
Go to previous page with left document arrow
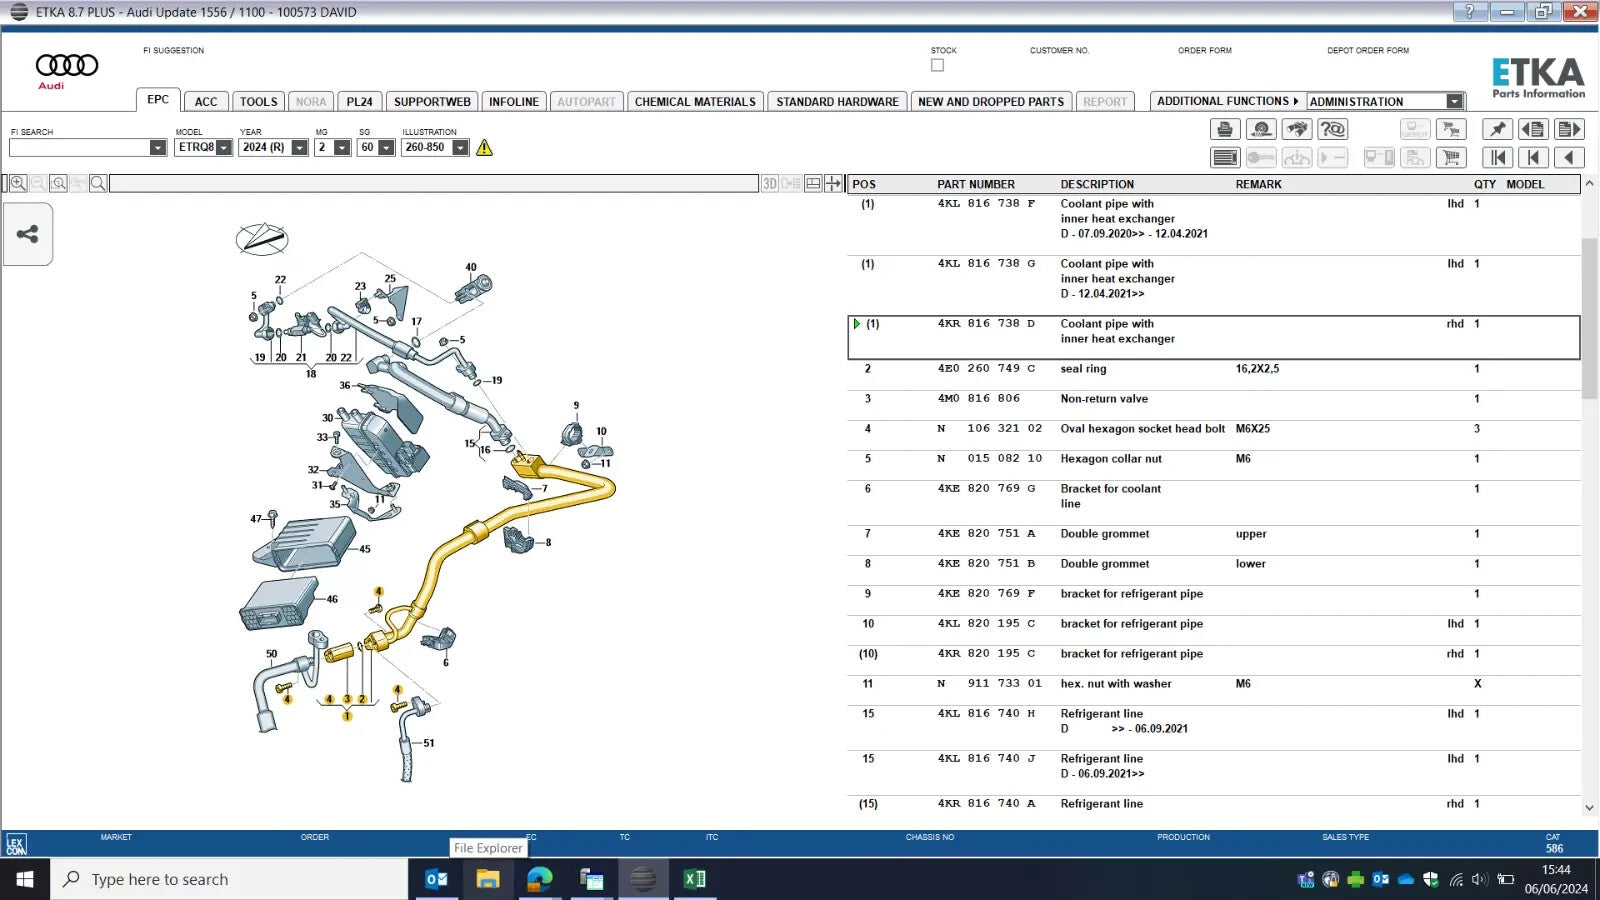click(x=1533, y=129)
